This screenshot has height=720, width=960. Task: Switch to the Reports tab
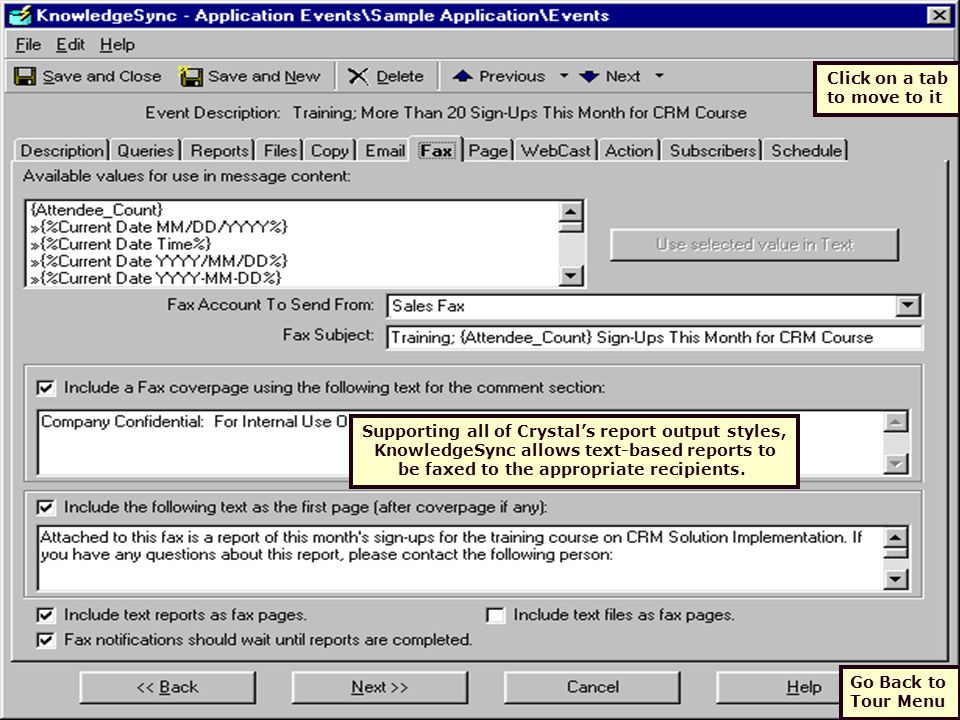[220, 151]
